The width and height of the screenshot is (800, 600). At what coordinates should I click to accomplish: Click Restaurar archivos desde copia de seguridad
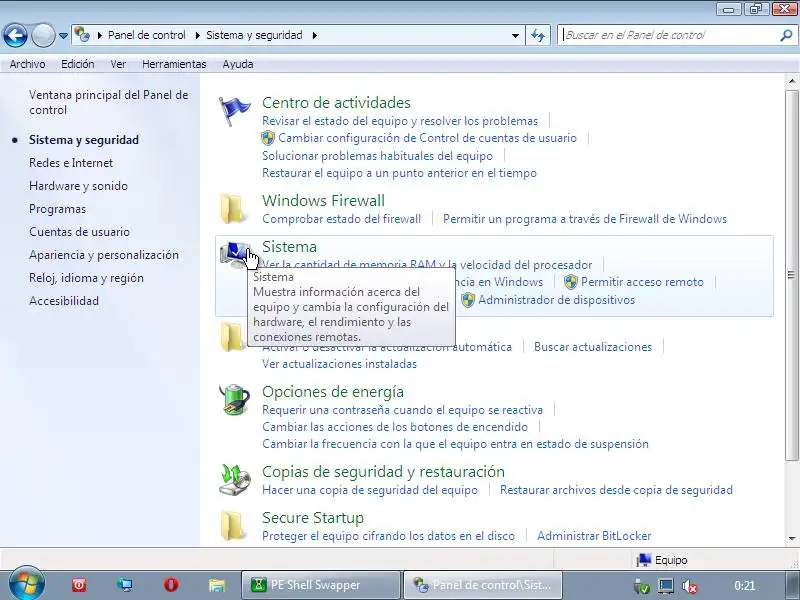click(616, 490)
